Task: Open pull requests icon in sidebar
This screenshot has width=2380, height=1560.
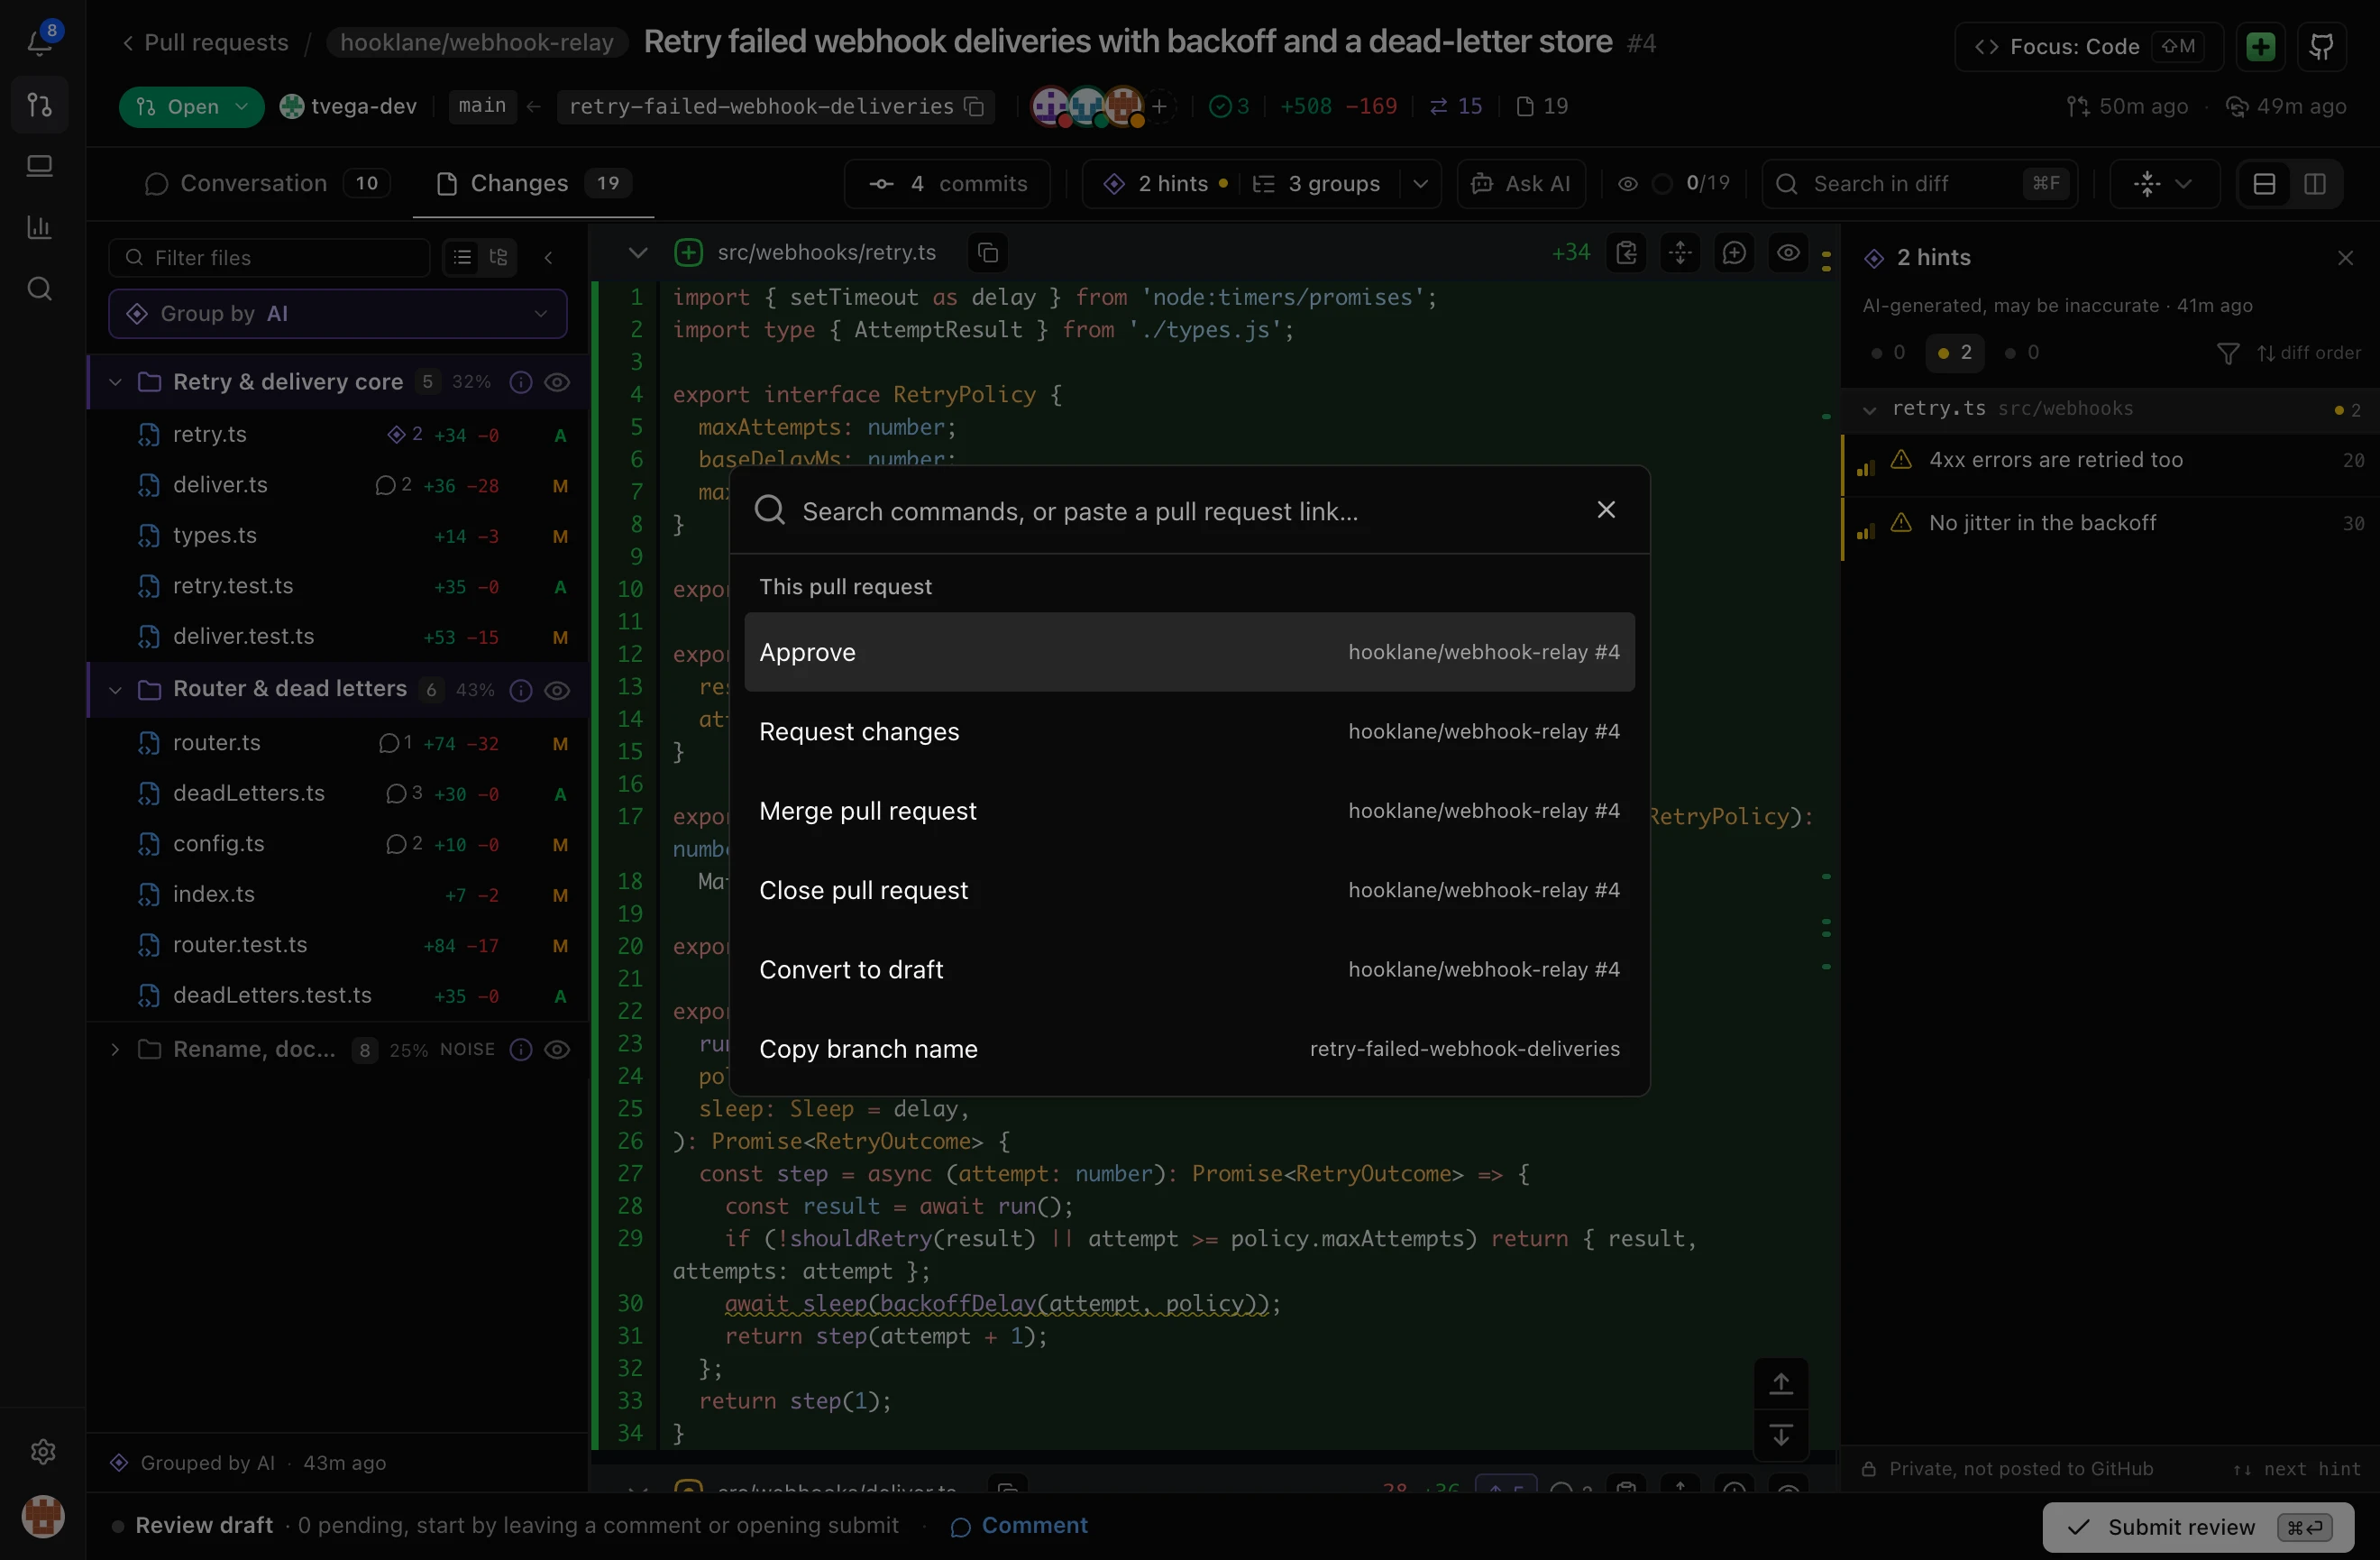Action: coord(40,105)
